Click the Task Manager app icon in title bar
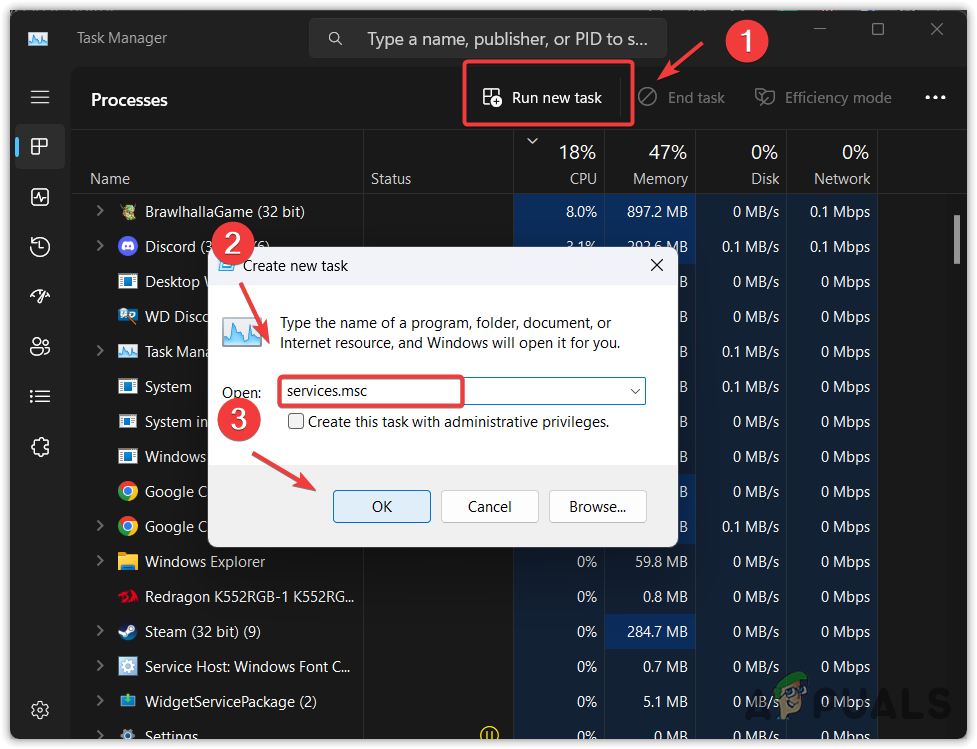Image resolution: width=977 pixels, height=749 pixels. point(38,39)
